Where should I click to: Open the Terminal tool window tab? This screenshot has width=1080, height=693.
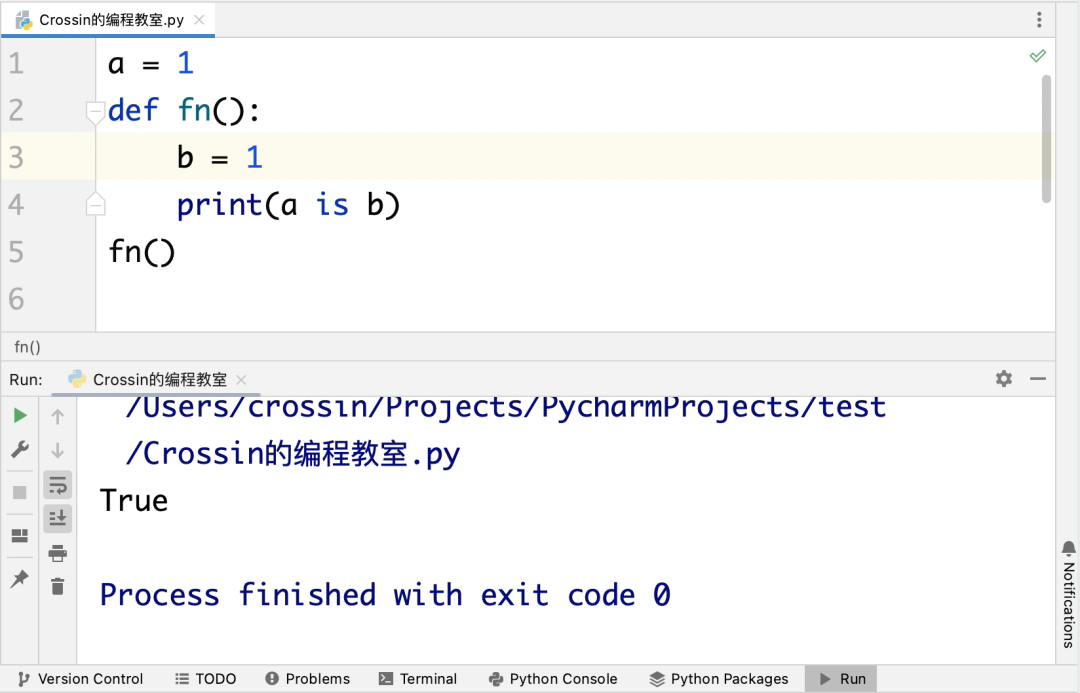coord(418,679)
